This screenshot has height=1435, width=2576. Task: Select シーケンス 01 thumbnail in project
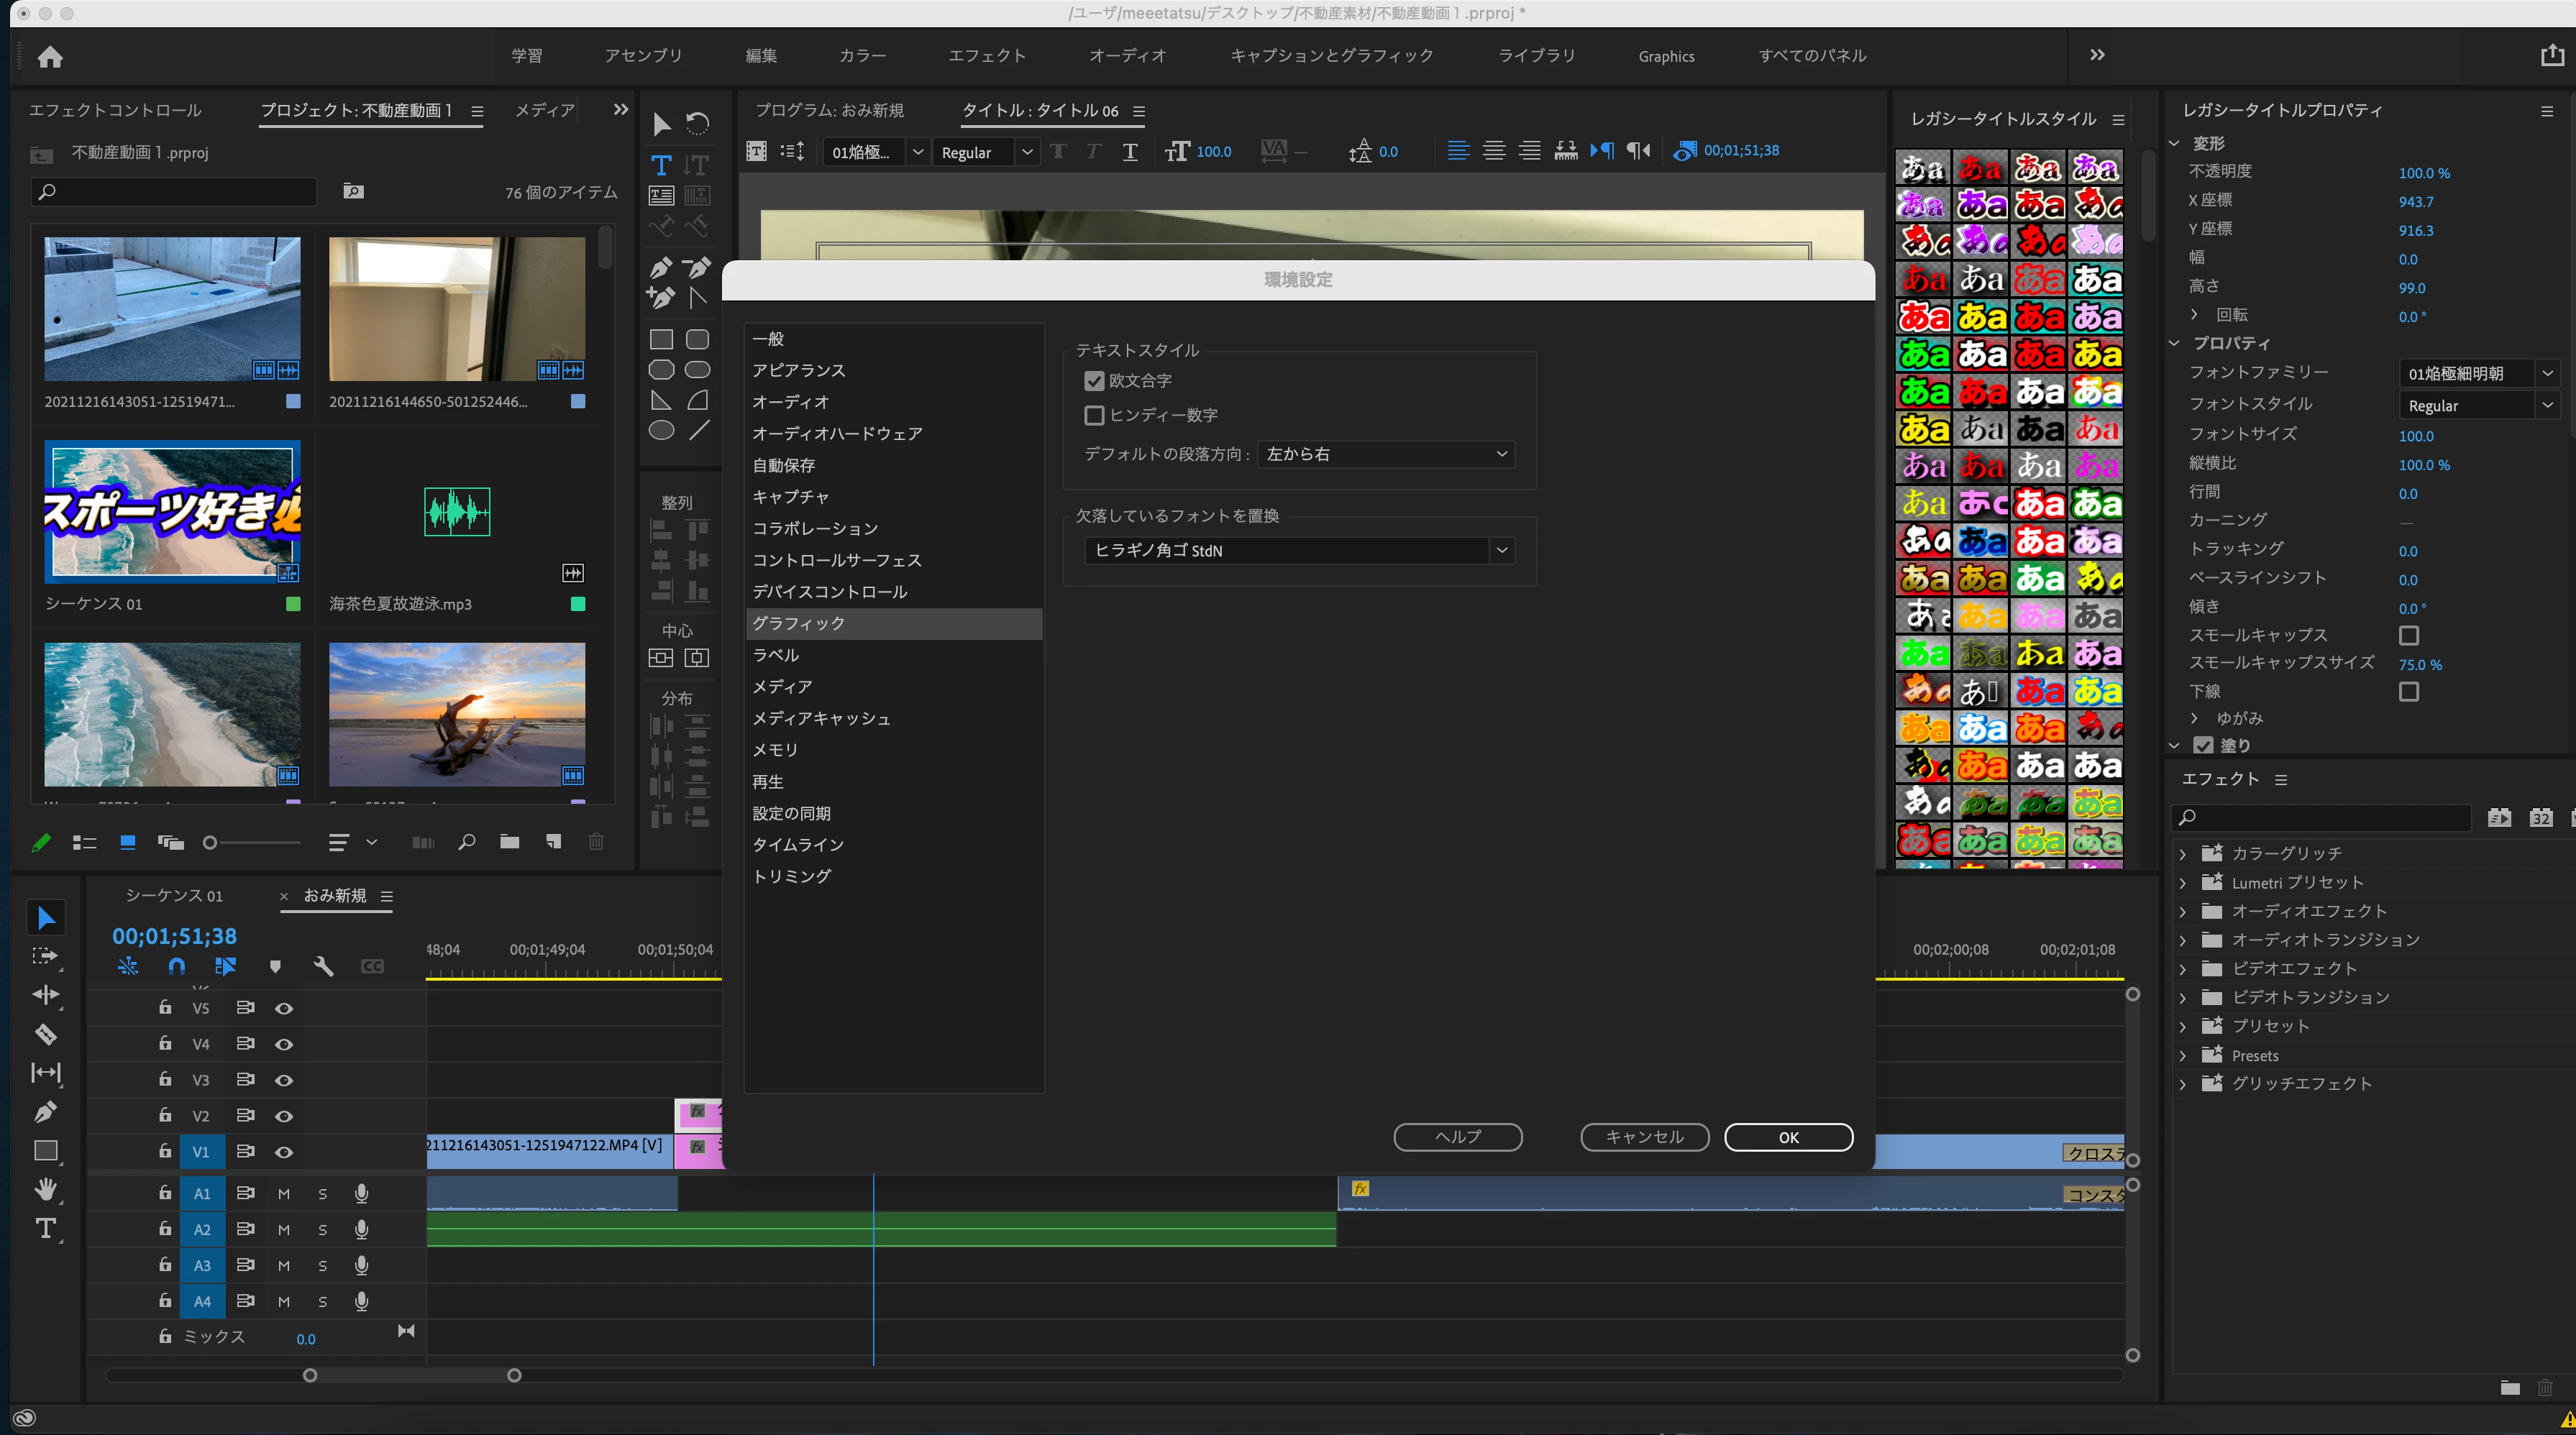pyautogui.click(x=172, y=511)
